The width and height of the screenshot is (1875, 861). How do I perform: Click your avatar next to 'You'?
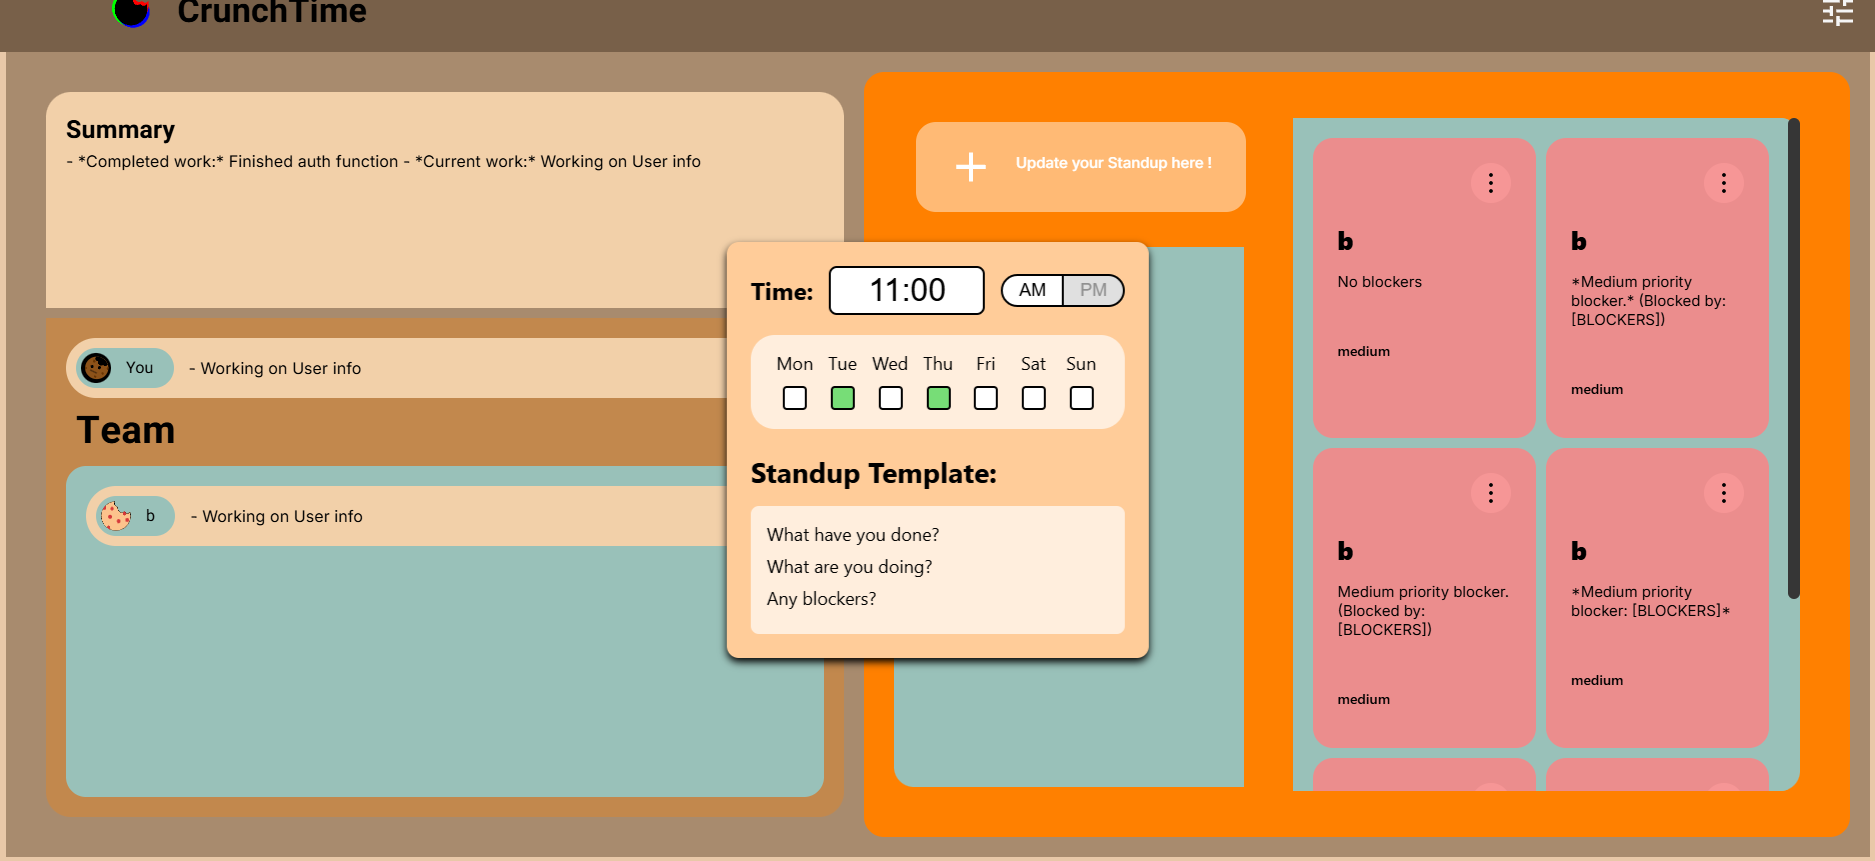coord(96,368)
